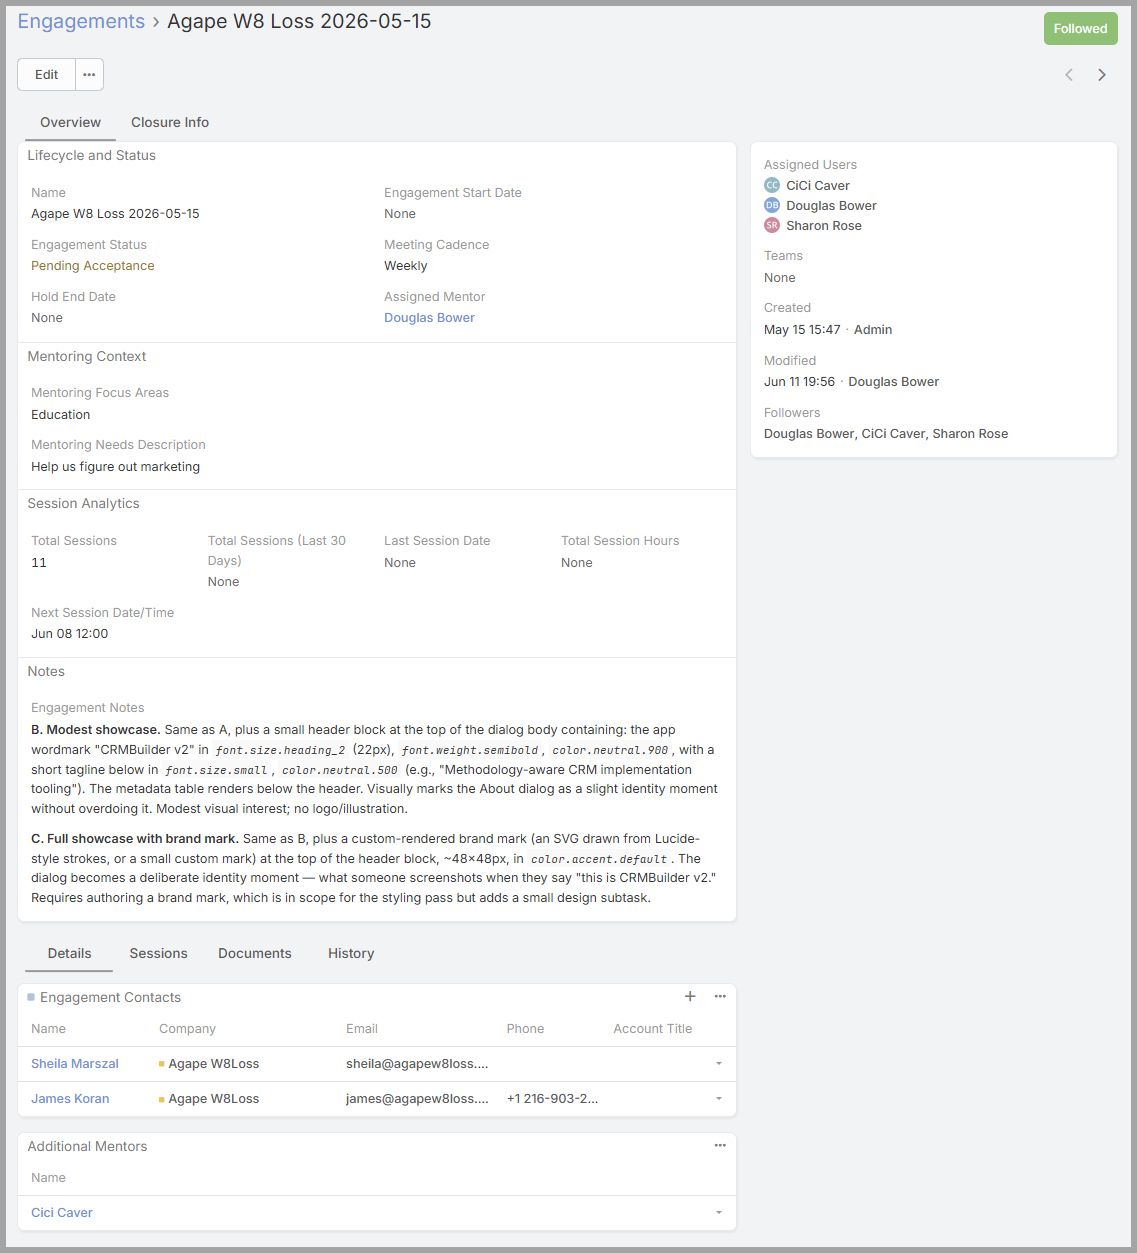Expand row actions for James Koran

click(x=719, y=1099)
